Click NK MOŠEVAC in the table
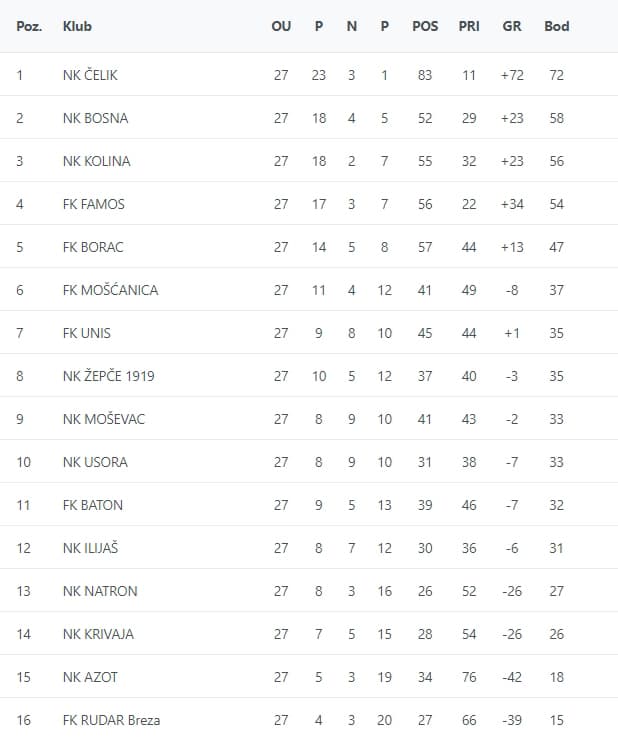The image size is (618, 739). coord(104,419)
